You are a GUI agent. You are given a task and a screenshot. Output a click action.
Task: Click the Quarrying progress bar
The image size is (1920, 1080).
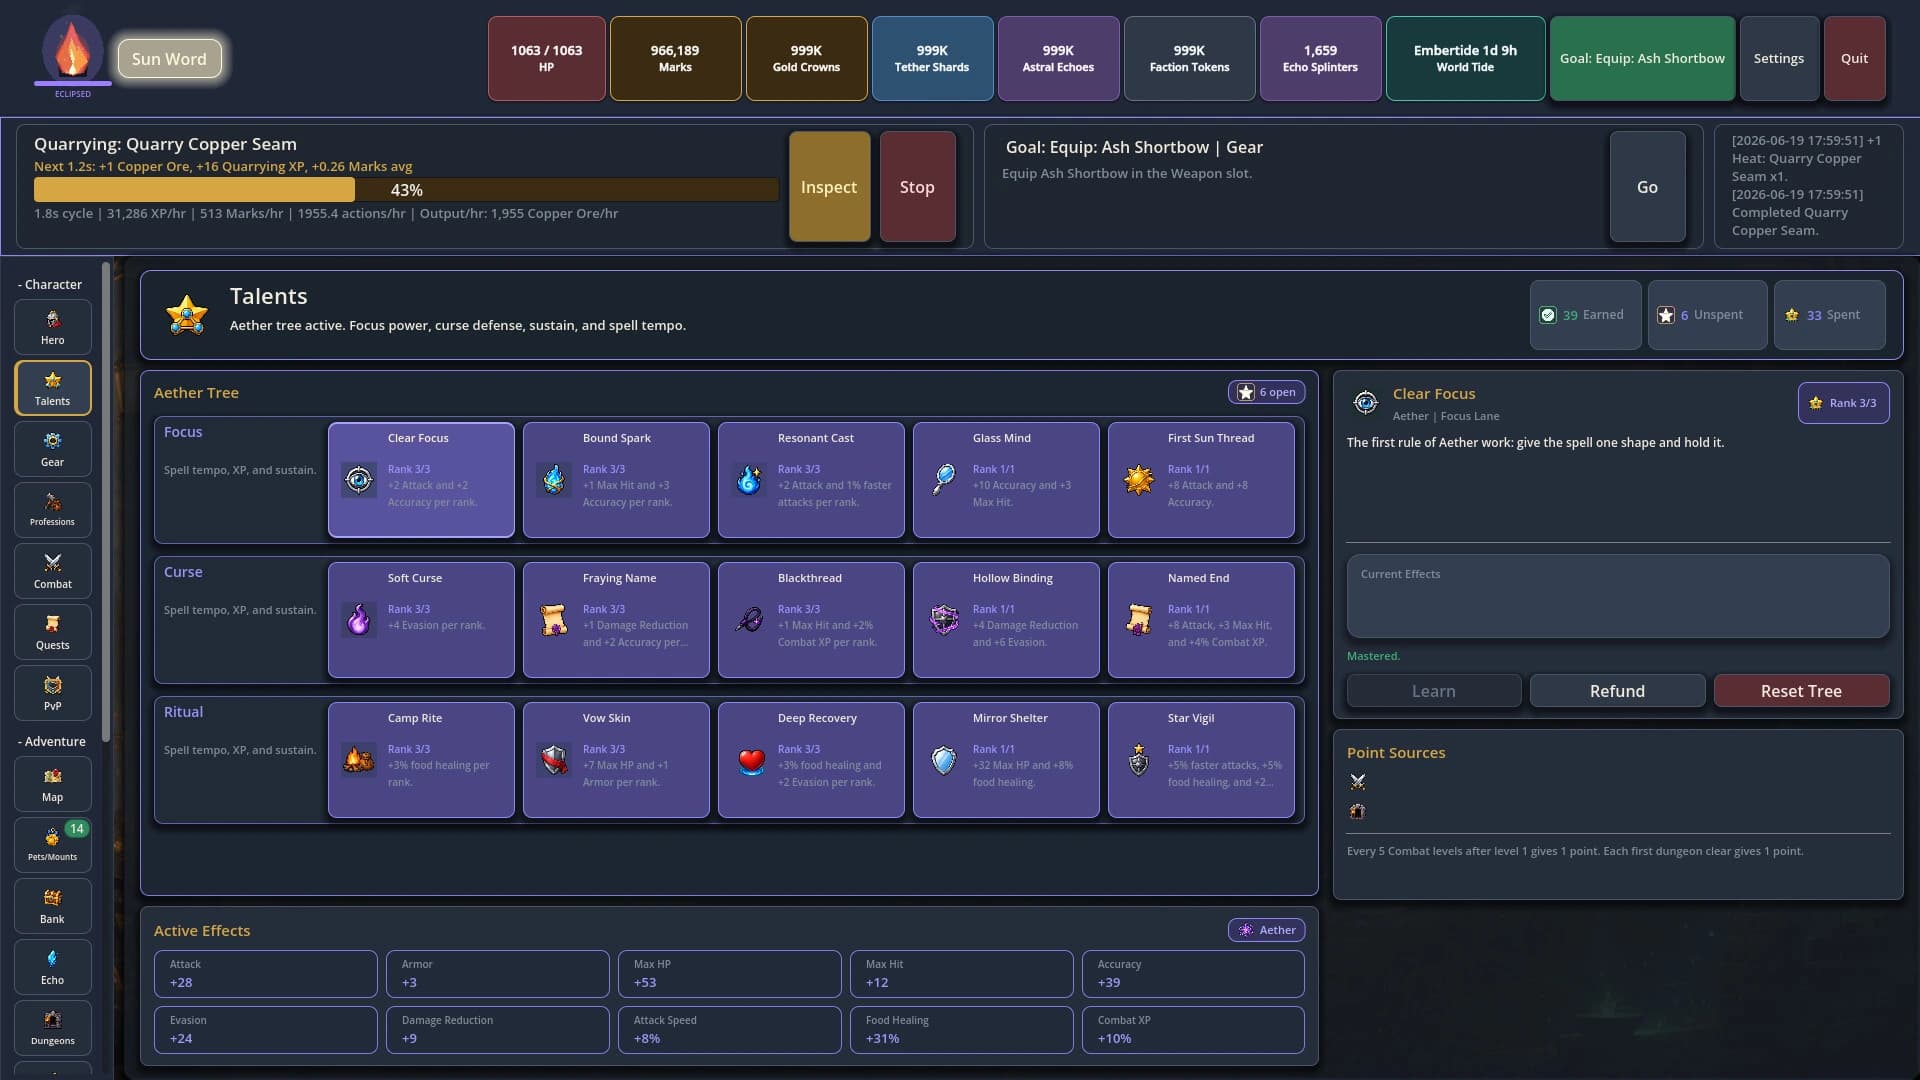[x=406, y=190]
